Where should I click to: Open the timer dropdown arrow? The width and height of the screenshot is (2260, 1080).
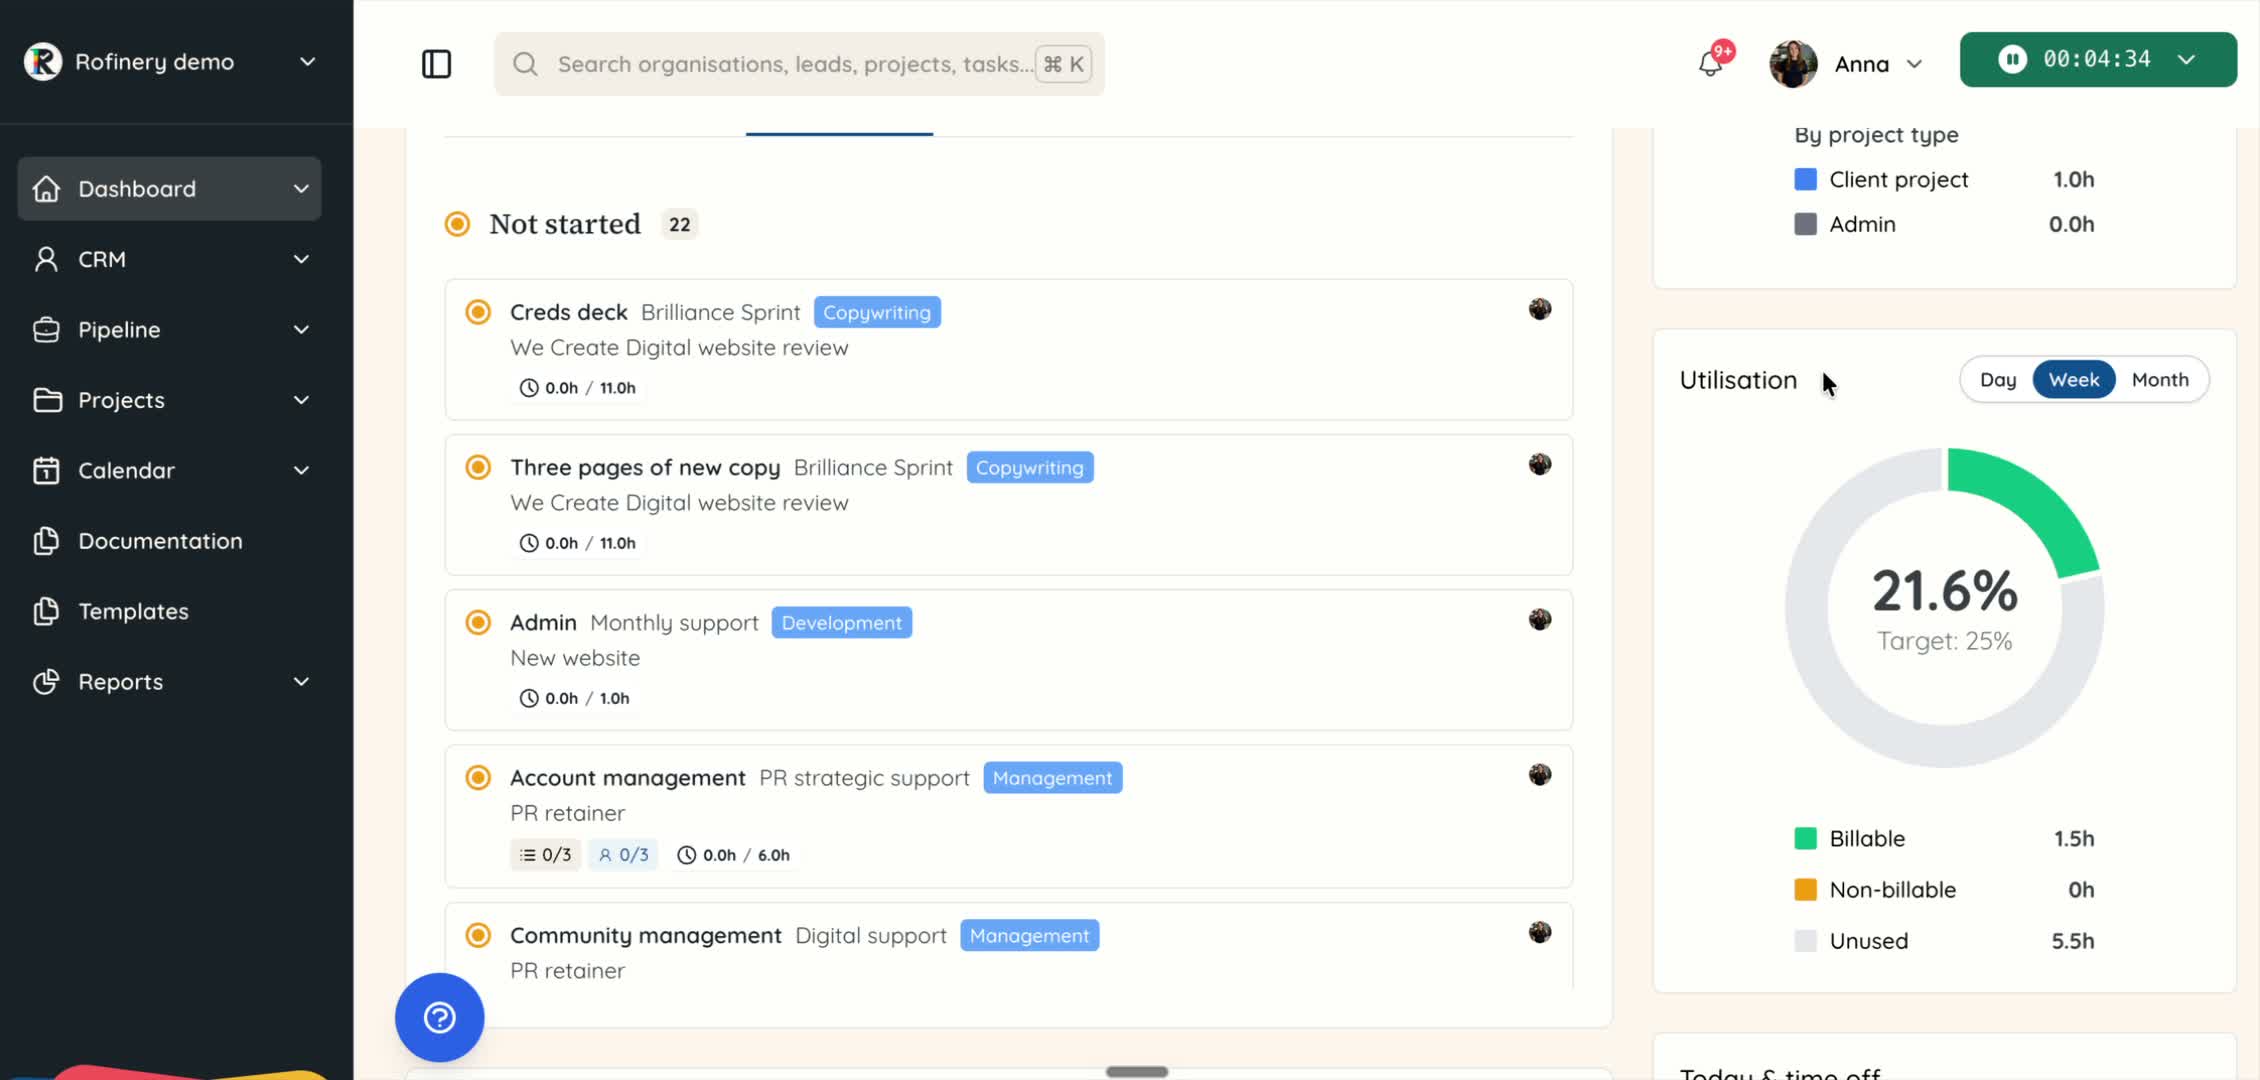tap(2187, 59)
